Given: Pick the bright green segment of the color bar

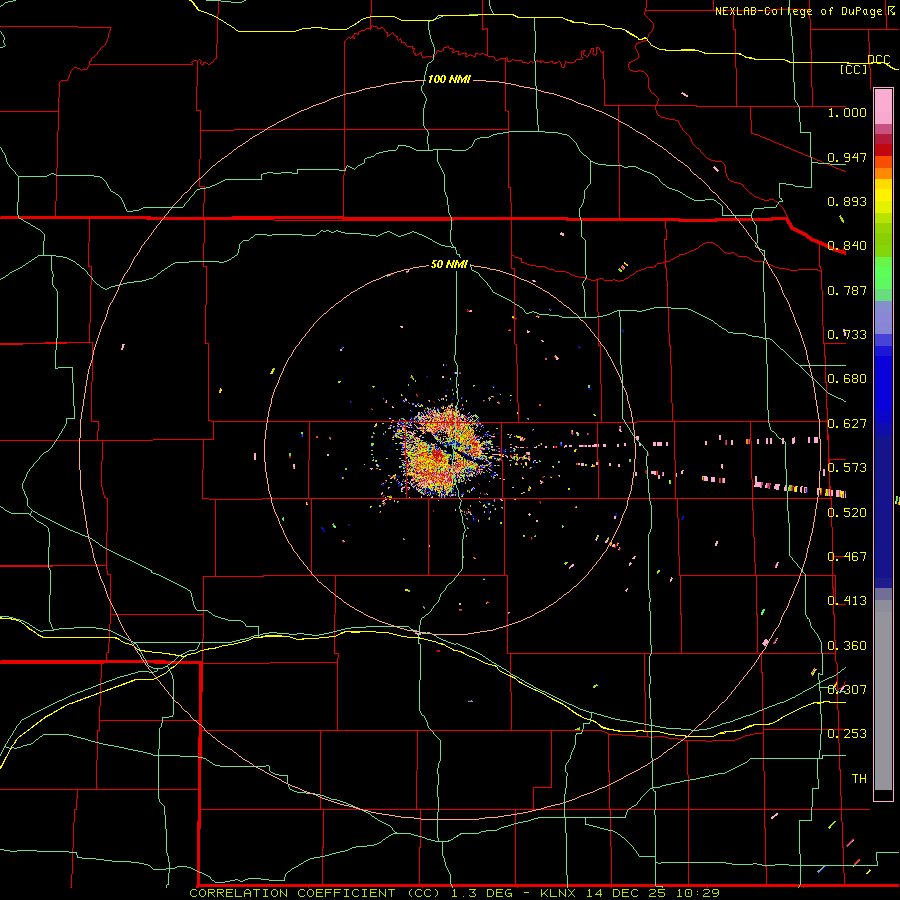Looking at the screenshot, I should [883, 273].
